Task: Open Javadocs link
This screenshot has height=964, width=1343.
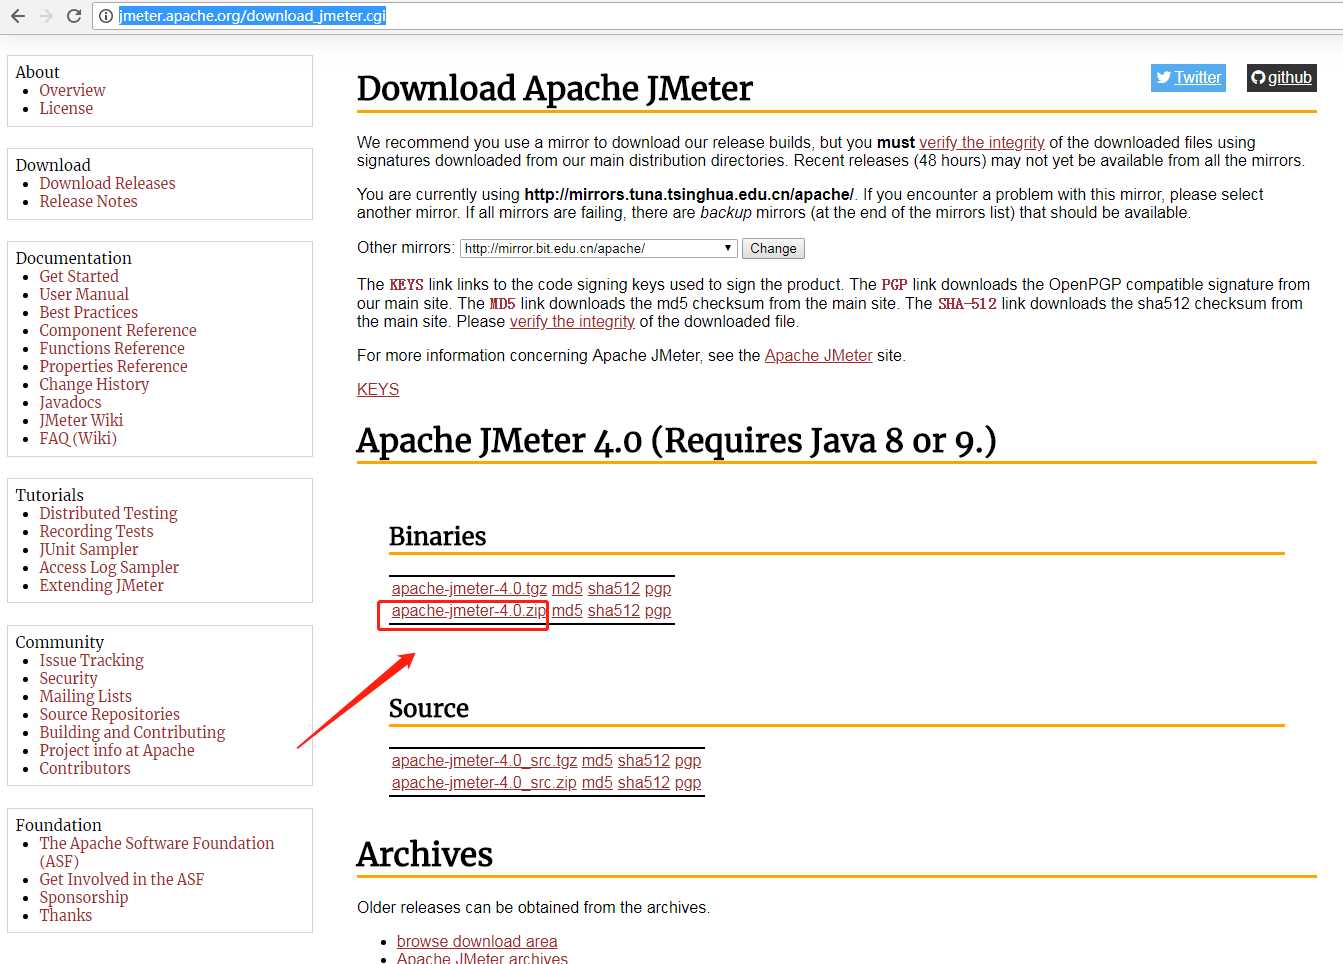Action: tap(70, 402)
